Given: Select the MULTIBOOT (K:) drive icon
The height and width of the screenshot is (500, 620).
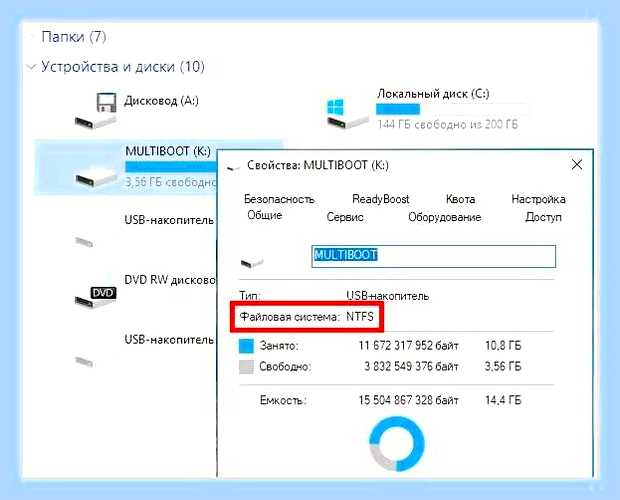Looking at the screenshot, I should coord(96,176).
